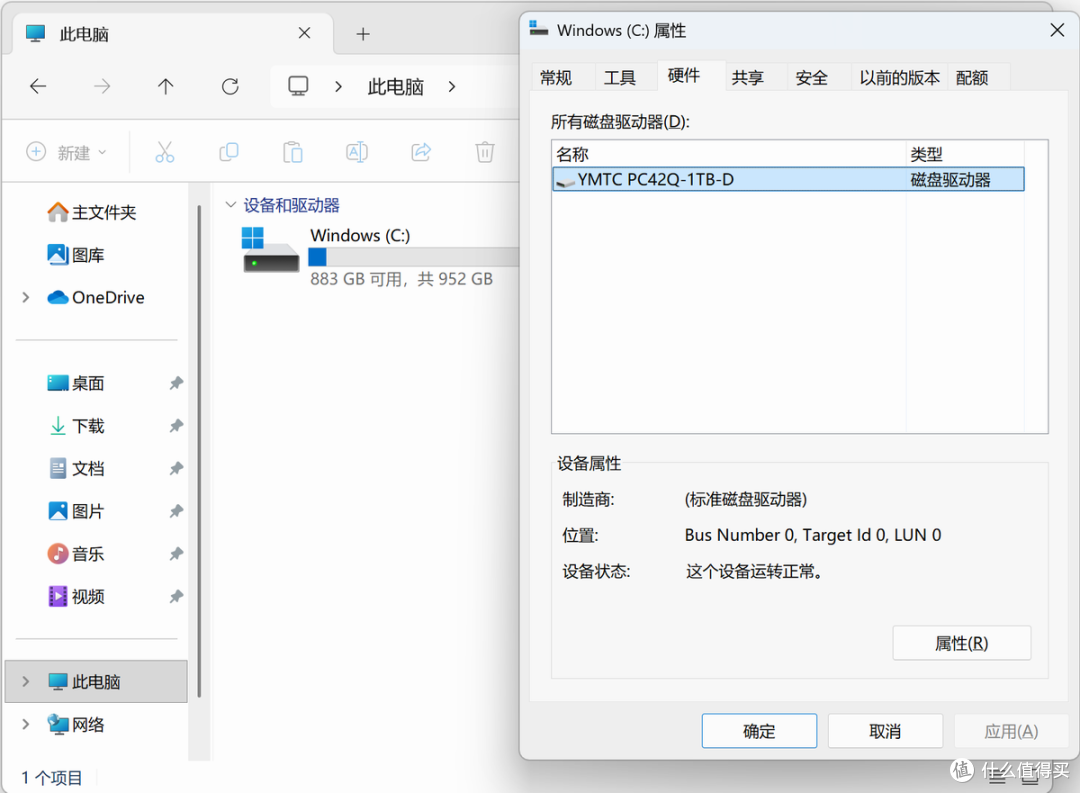Open 图片 quick access folder
The height and width of the screenshot is (793, 1080).
pyautogui.click(x=76, y=511)
